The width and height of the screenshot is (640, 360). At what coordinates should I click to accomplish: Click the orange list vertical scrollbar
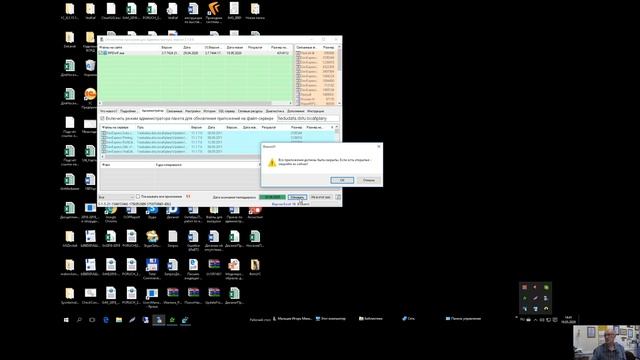tap(339, 76)
